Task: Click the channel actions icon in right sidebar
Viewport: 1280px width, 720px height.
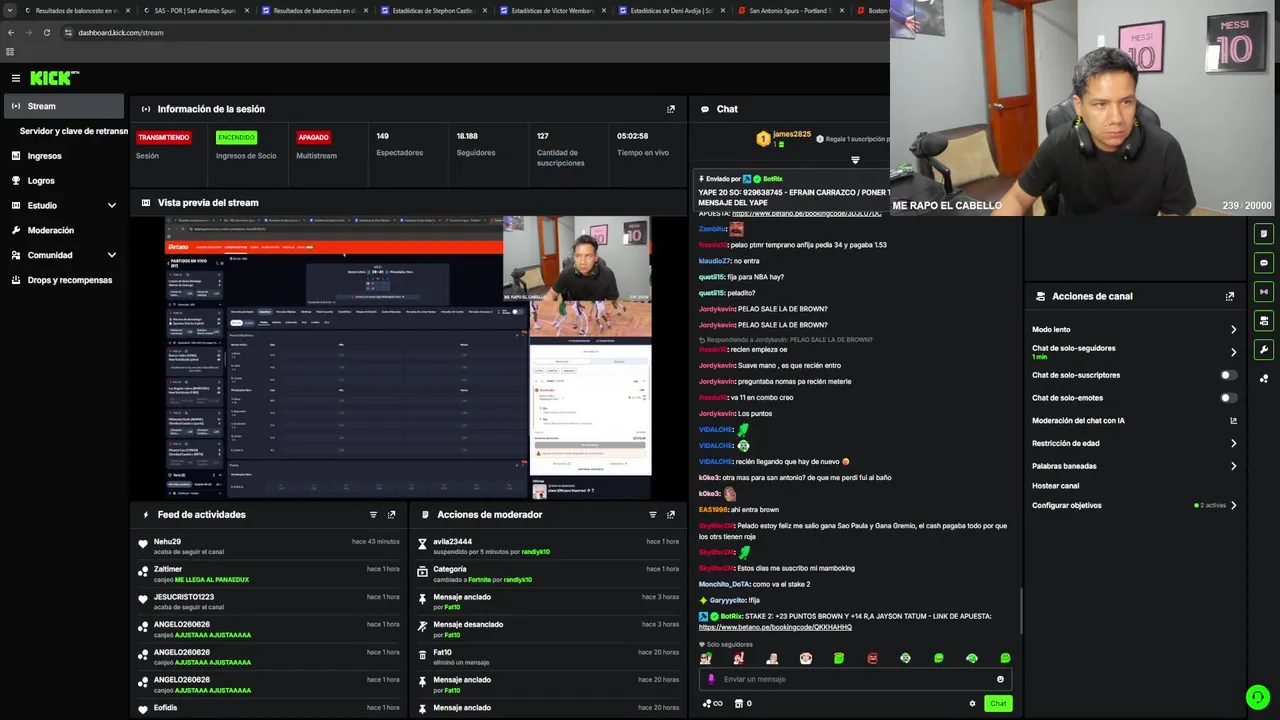Action: (x=1264, y=321)
